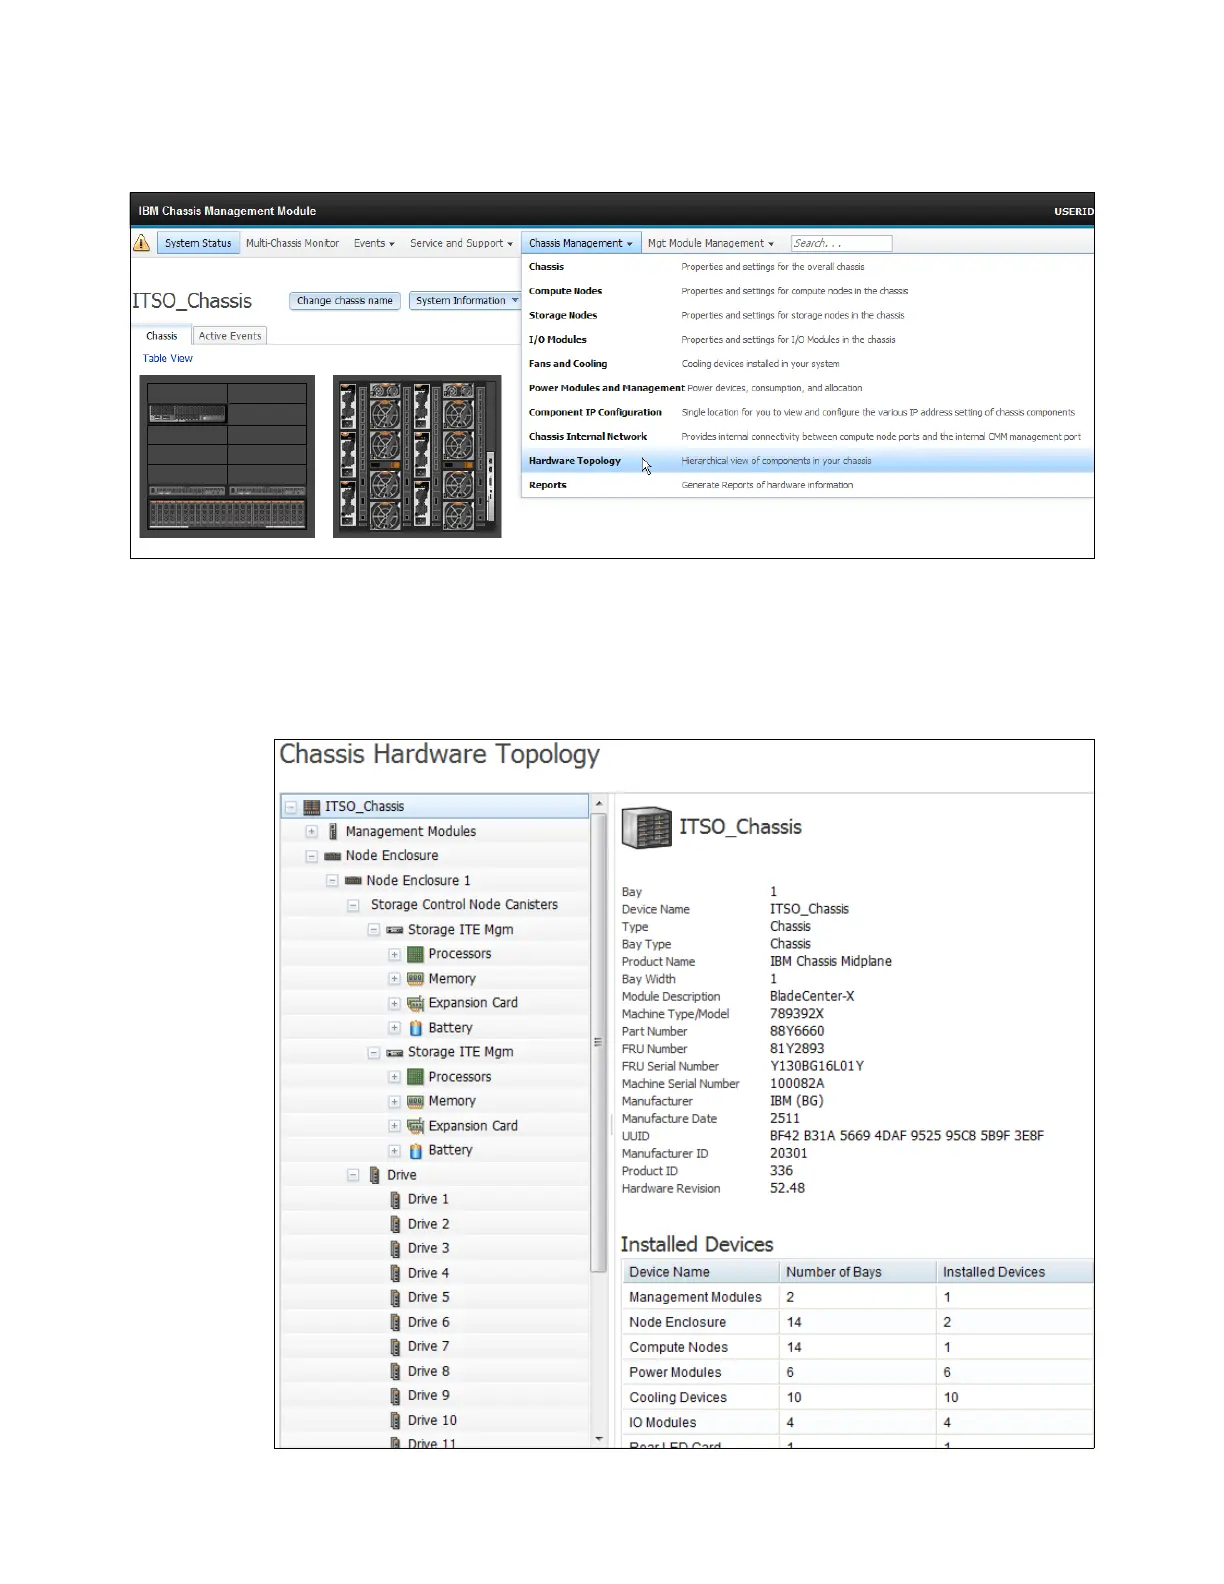
Task: Click the Memory icon under first Storage ITE Mgm
Action: pyautogui.click(x=415, y=979)
